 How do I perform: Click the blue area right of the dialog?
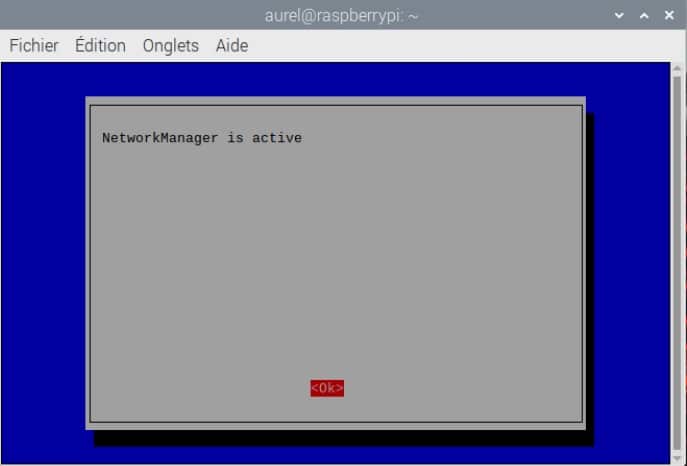(630, 260)
